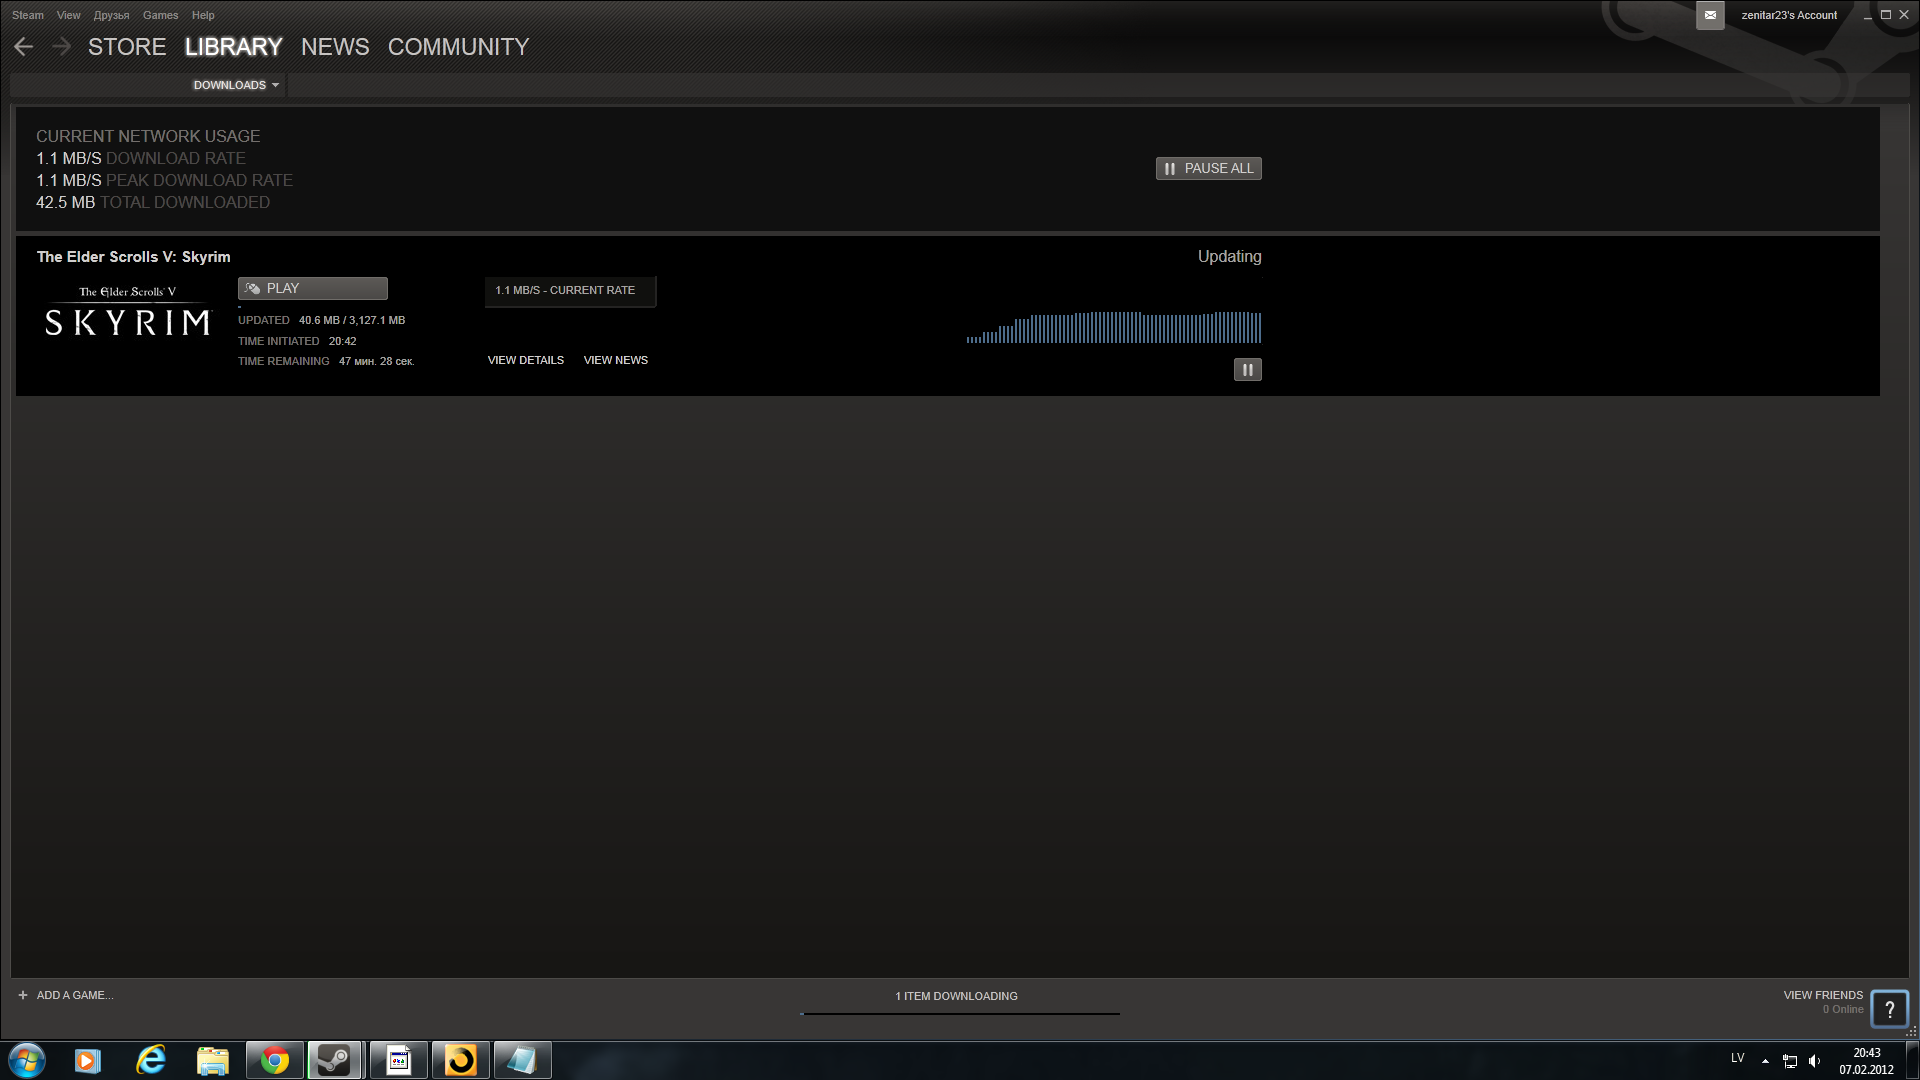This screenshot has height=1080, width=1920.
Task: Open Internet Explorer from taskbar
Action: [x=151, y=1060]
